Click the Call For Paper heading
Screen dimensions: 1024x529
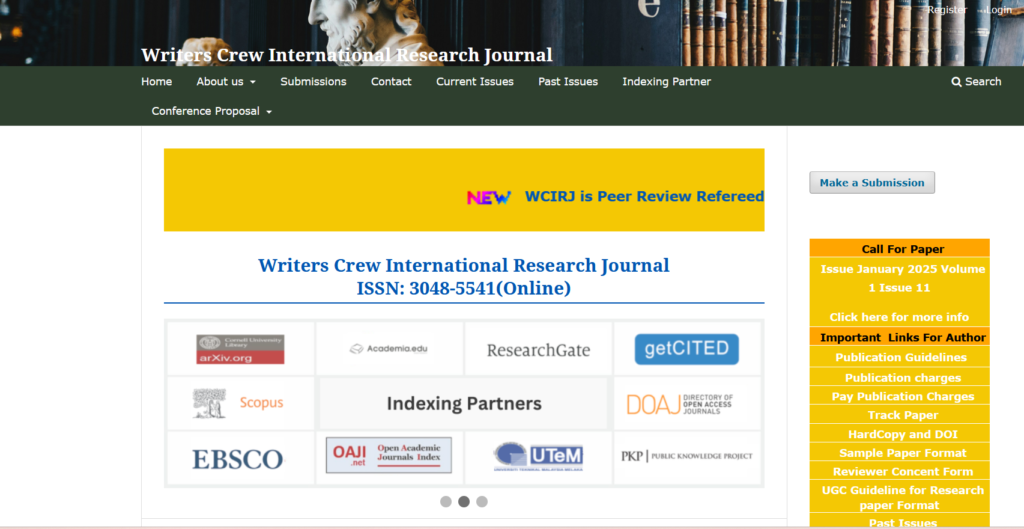(x=903, y=249)
